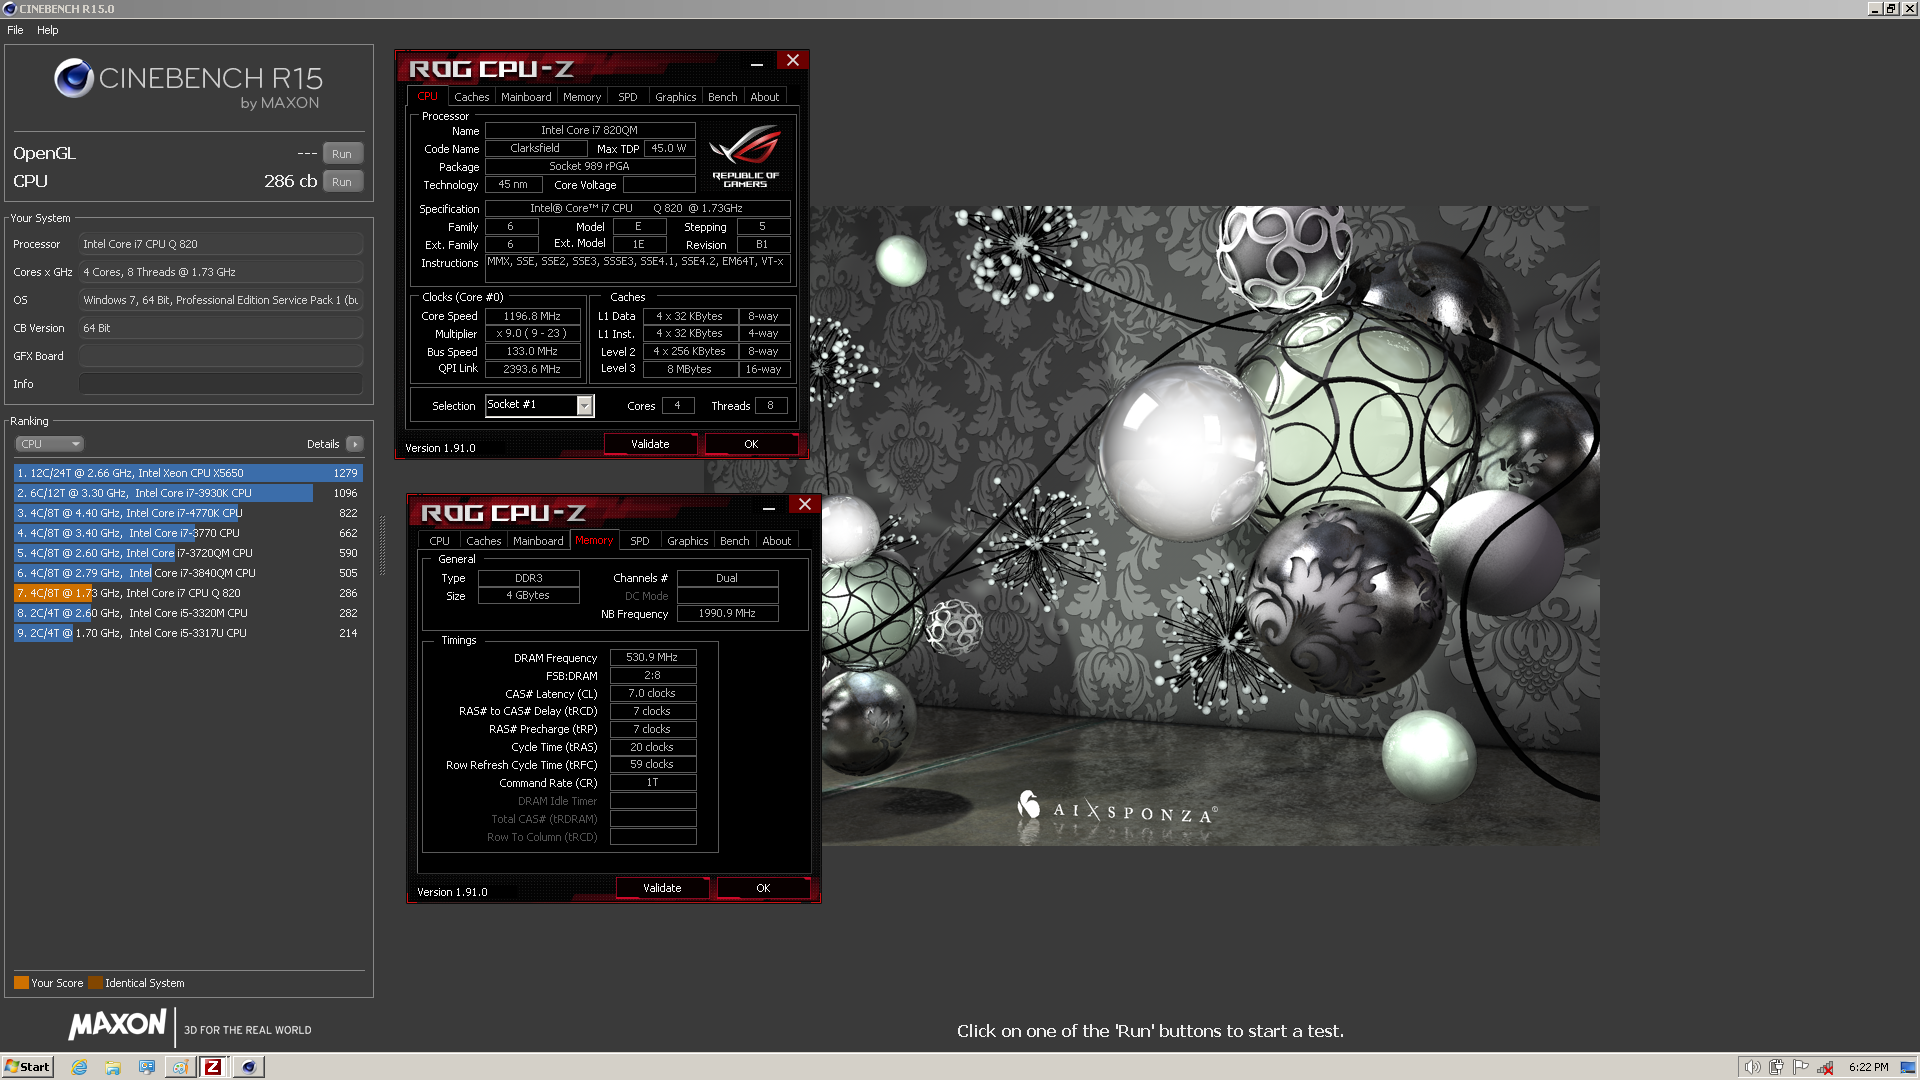1920x1080 pixels.
Task: Open the CPU ranking type dropdown
Action: click(49, 444)
